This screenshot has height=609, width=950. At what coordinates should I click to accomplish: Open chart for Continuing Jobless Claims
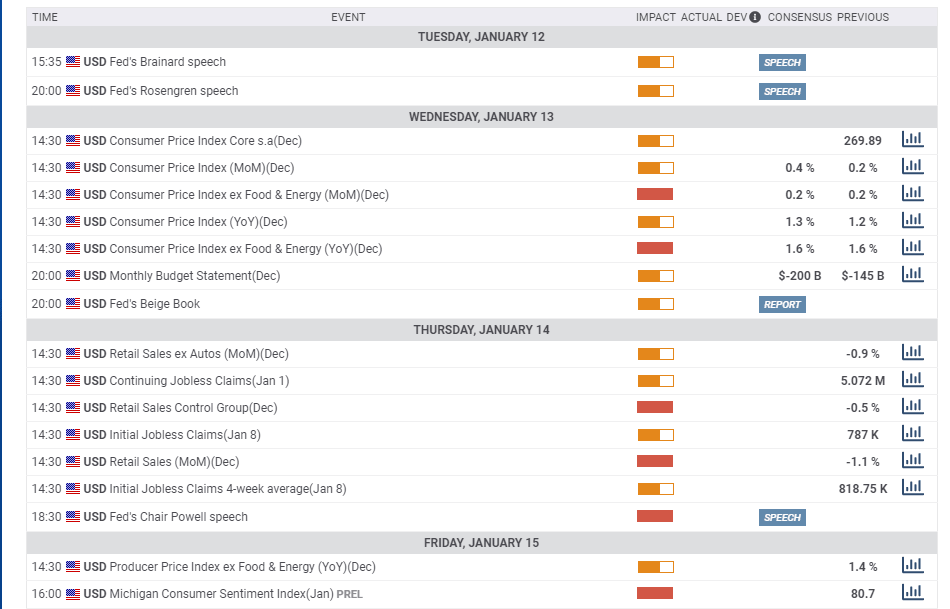[x=912, y=380]
